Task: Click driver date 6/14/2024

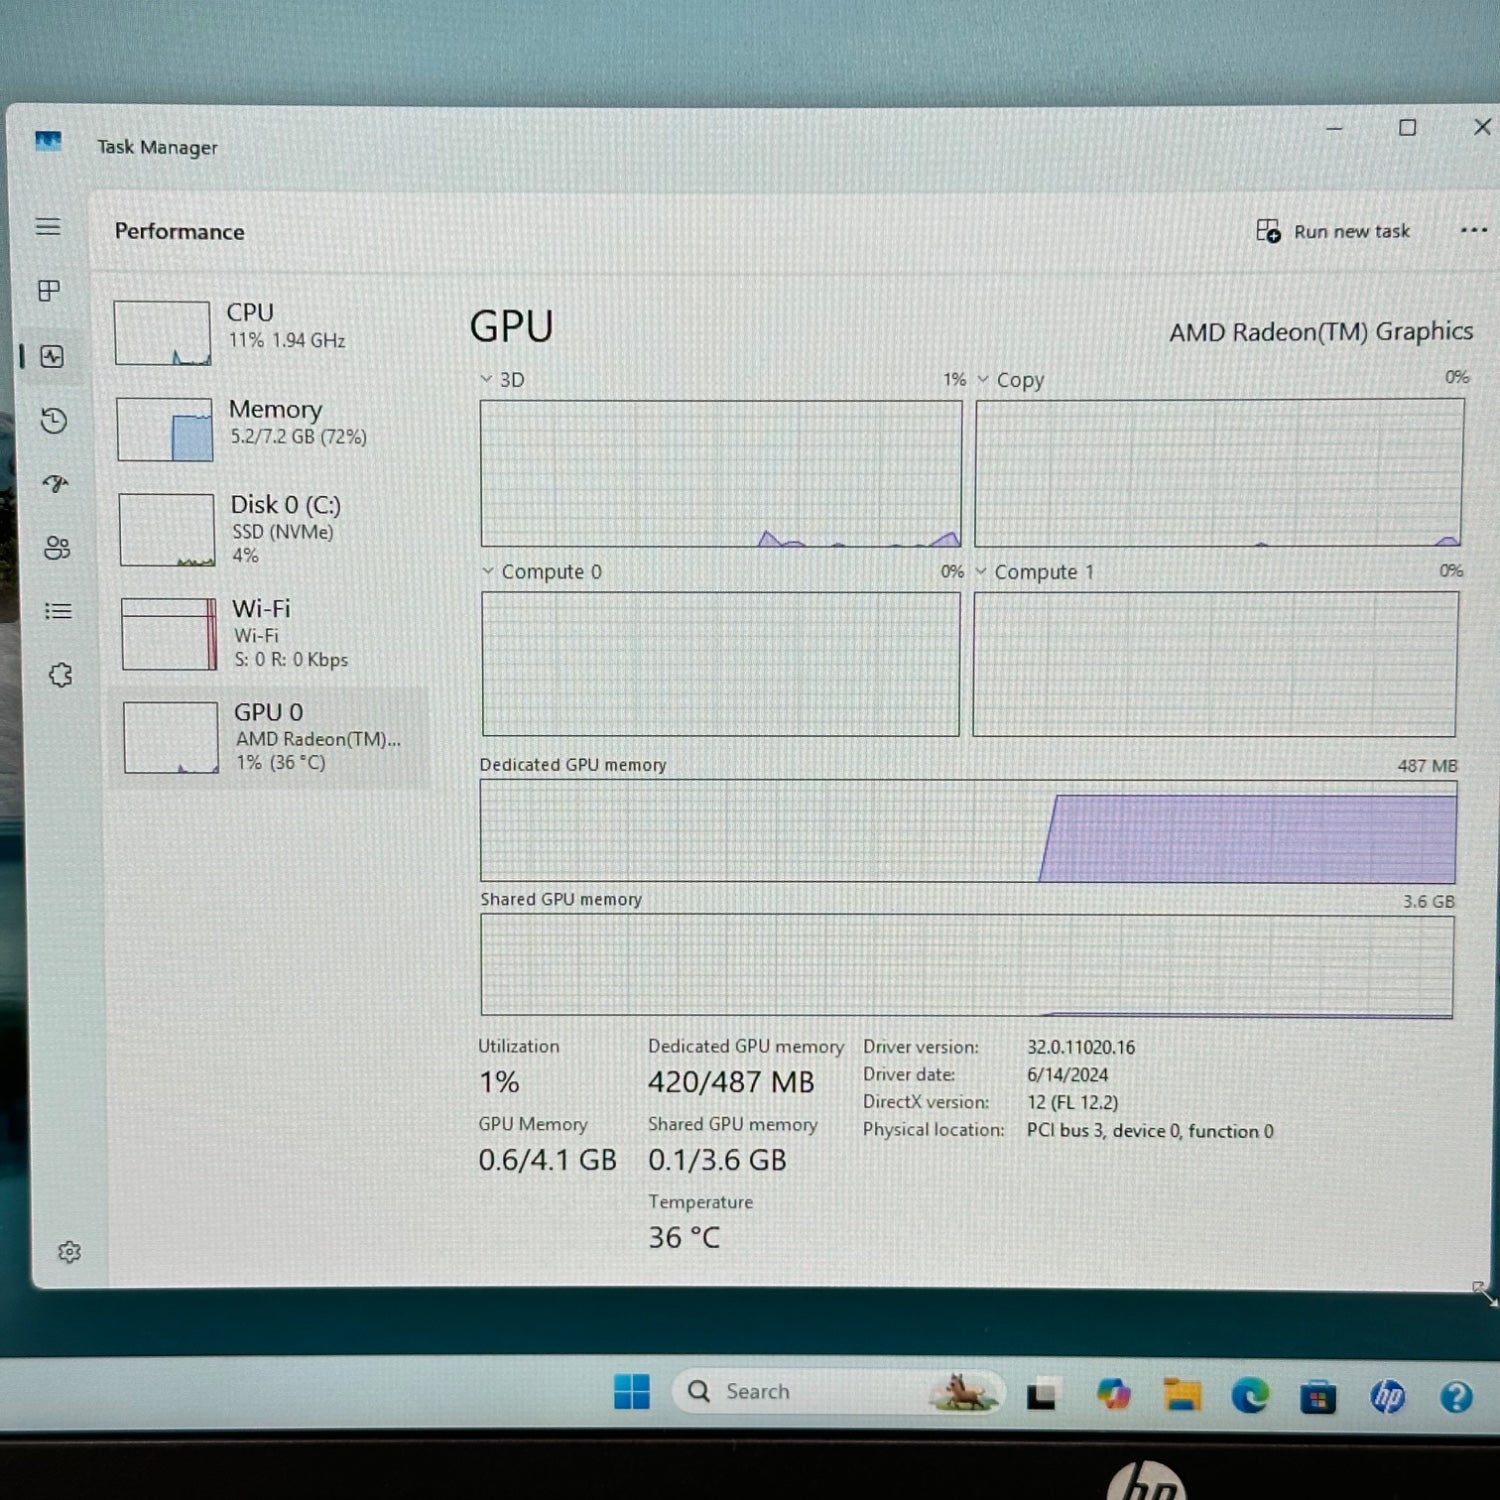Action: (x=1067, y=1075)
